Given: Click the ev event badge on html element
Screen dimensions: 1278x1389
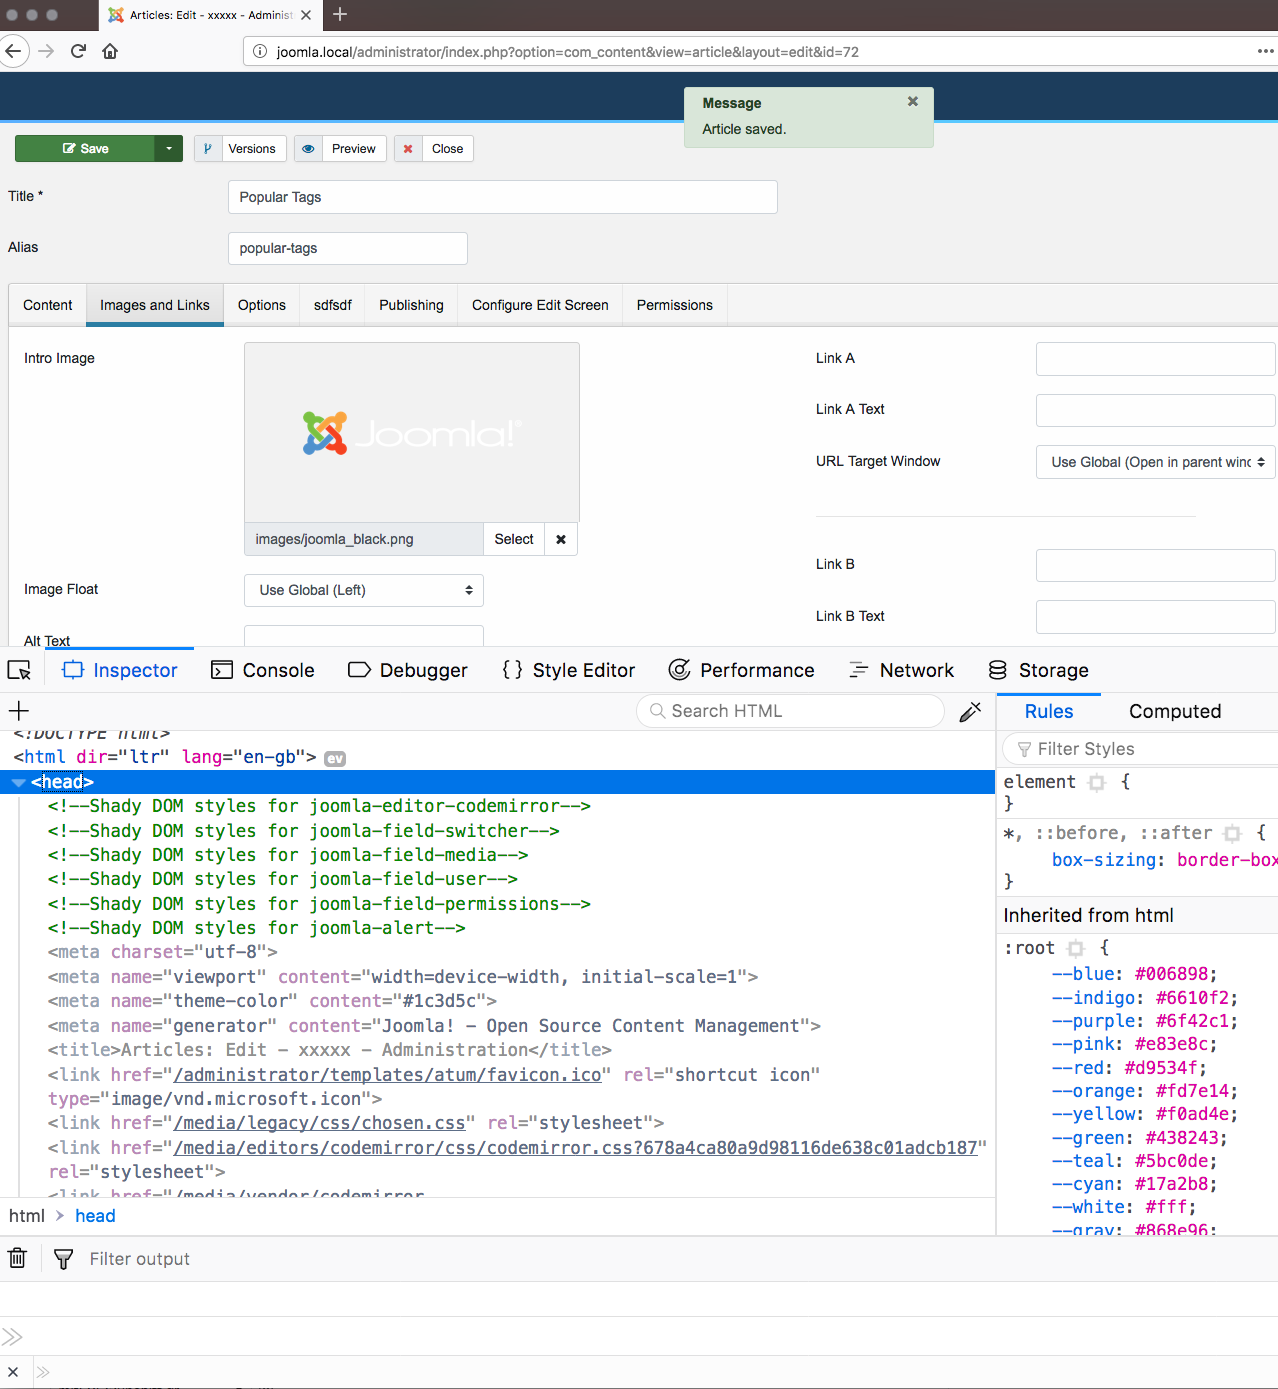Looking at the screenshot, I should click(x=335, y=758).
